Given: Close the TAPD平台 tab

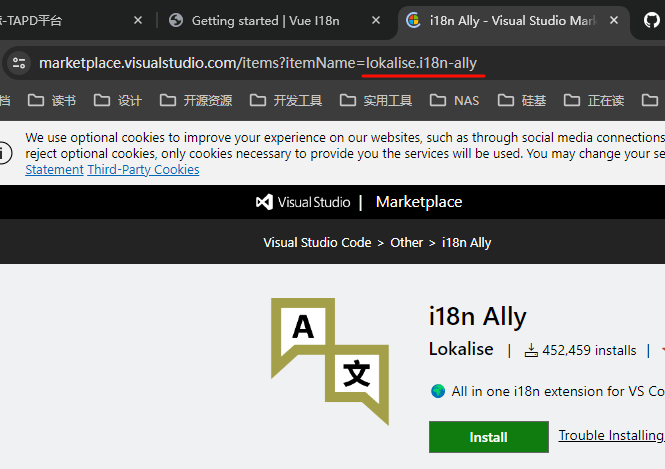Looking at the screenshot, I should tap(138, 20).
